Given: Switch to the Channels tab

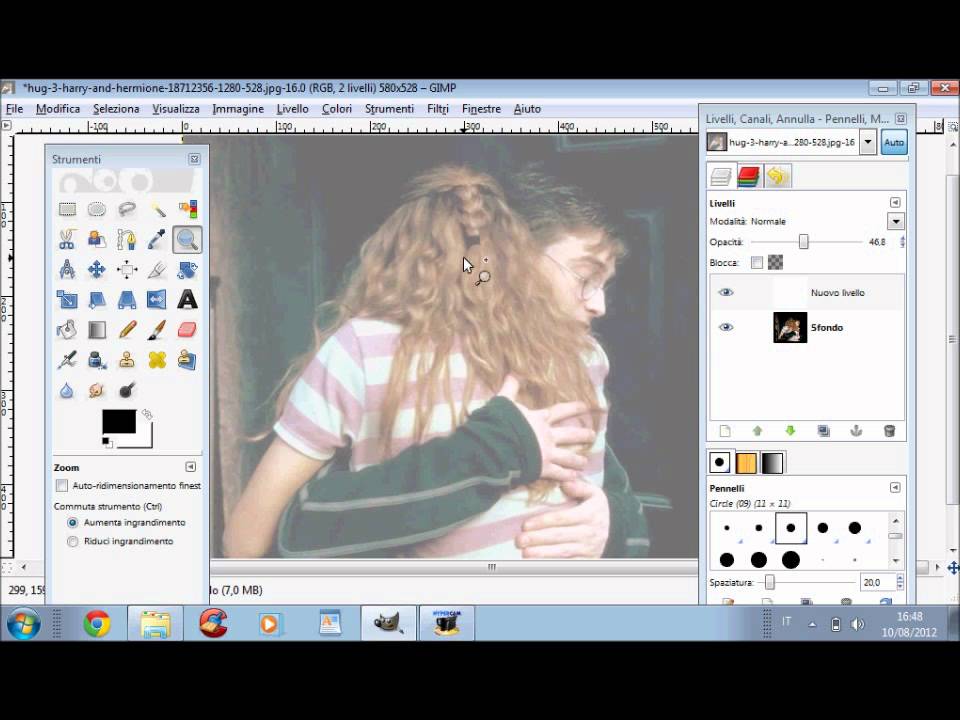Looking at the screenshot, I should pos(749,176).
